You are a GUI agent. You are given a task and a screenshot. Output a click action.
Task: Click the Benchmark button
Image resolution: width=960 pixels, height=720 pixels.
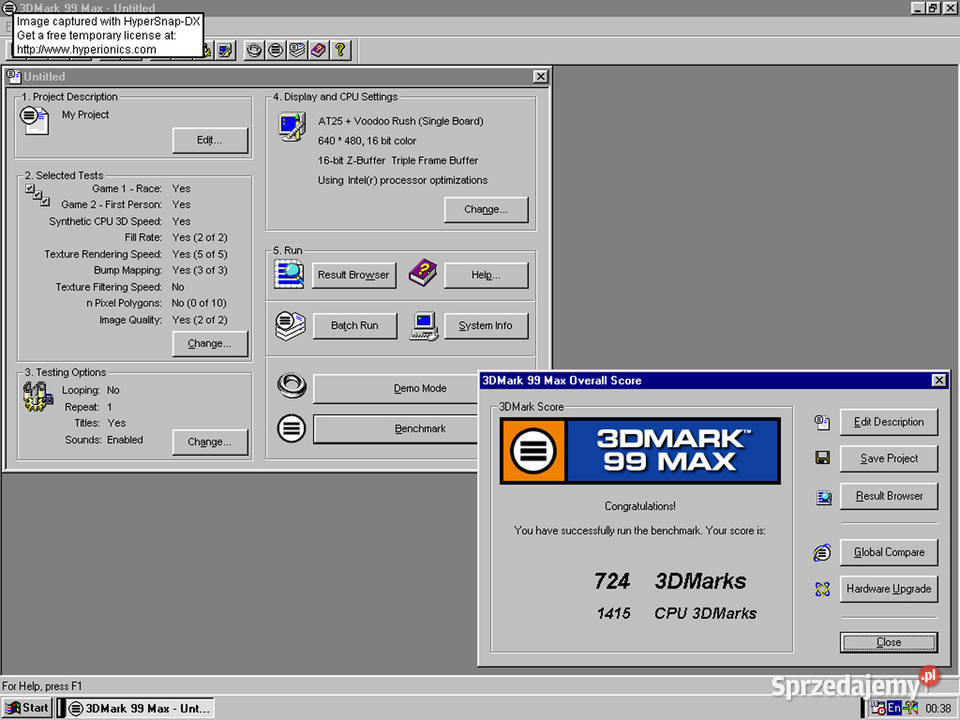tap(396, 429)
